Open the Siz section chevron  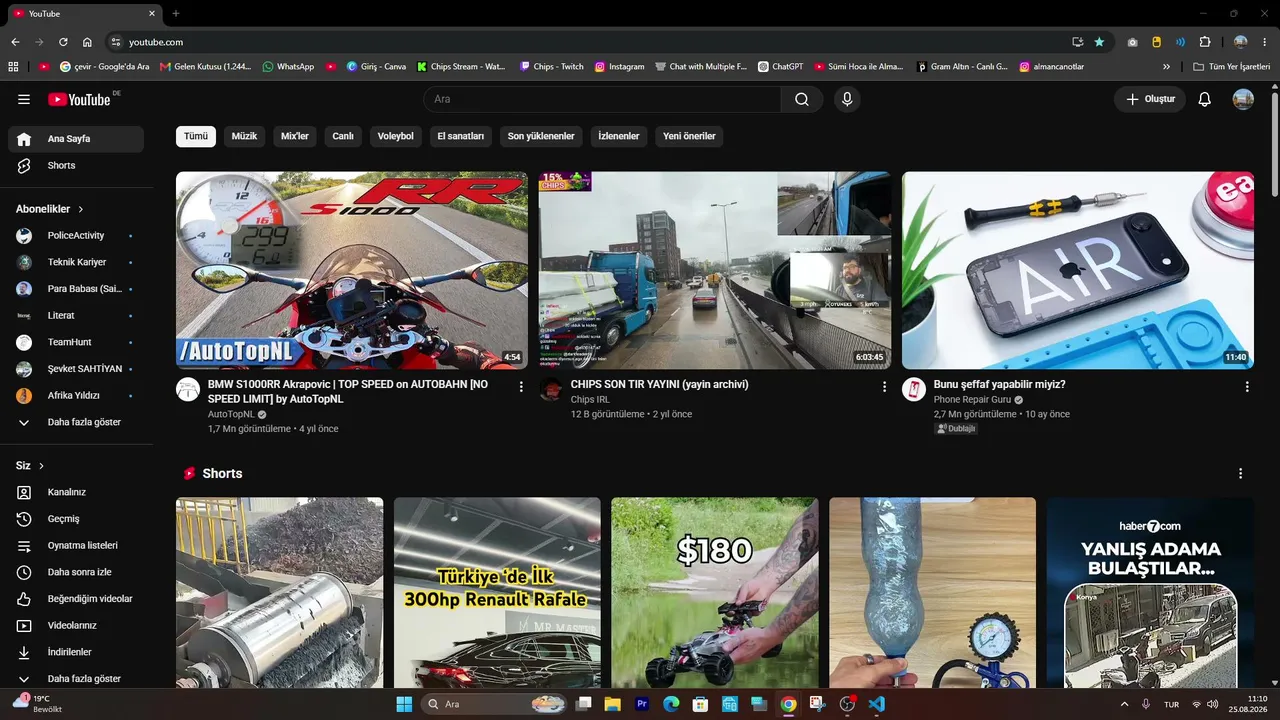coord(42,466)
